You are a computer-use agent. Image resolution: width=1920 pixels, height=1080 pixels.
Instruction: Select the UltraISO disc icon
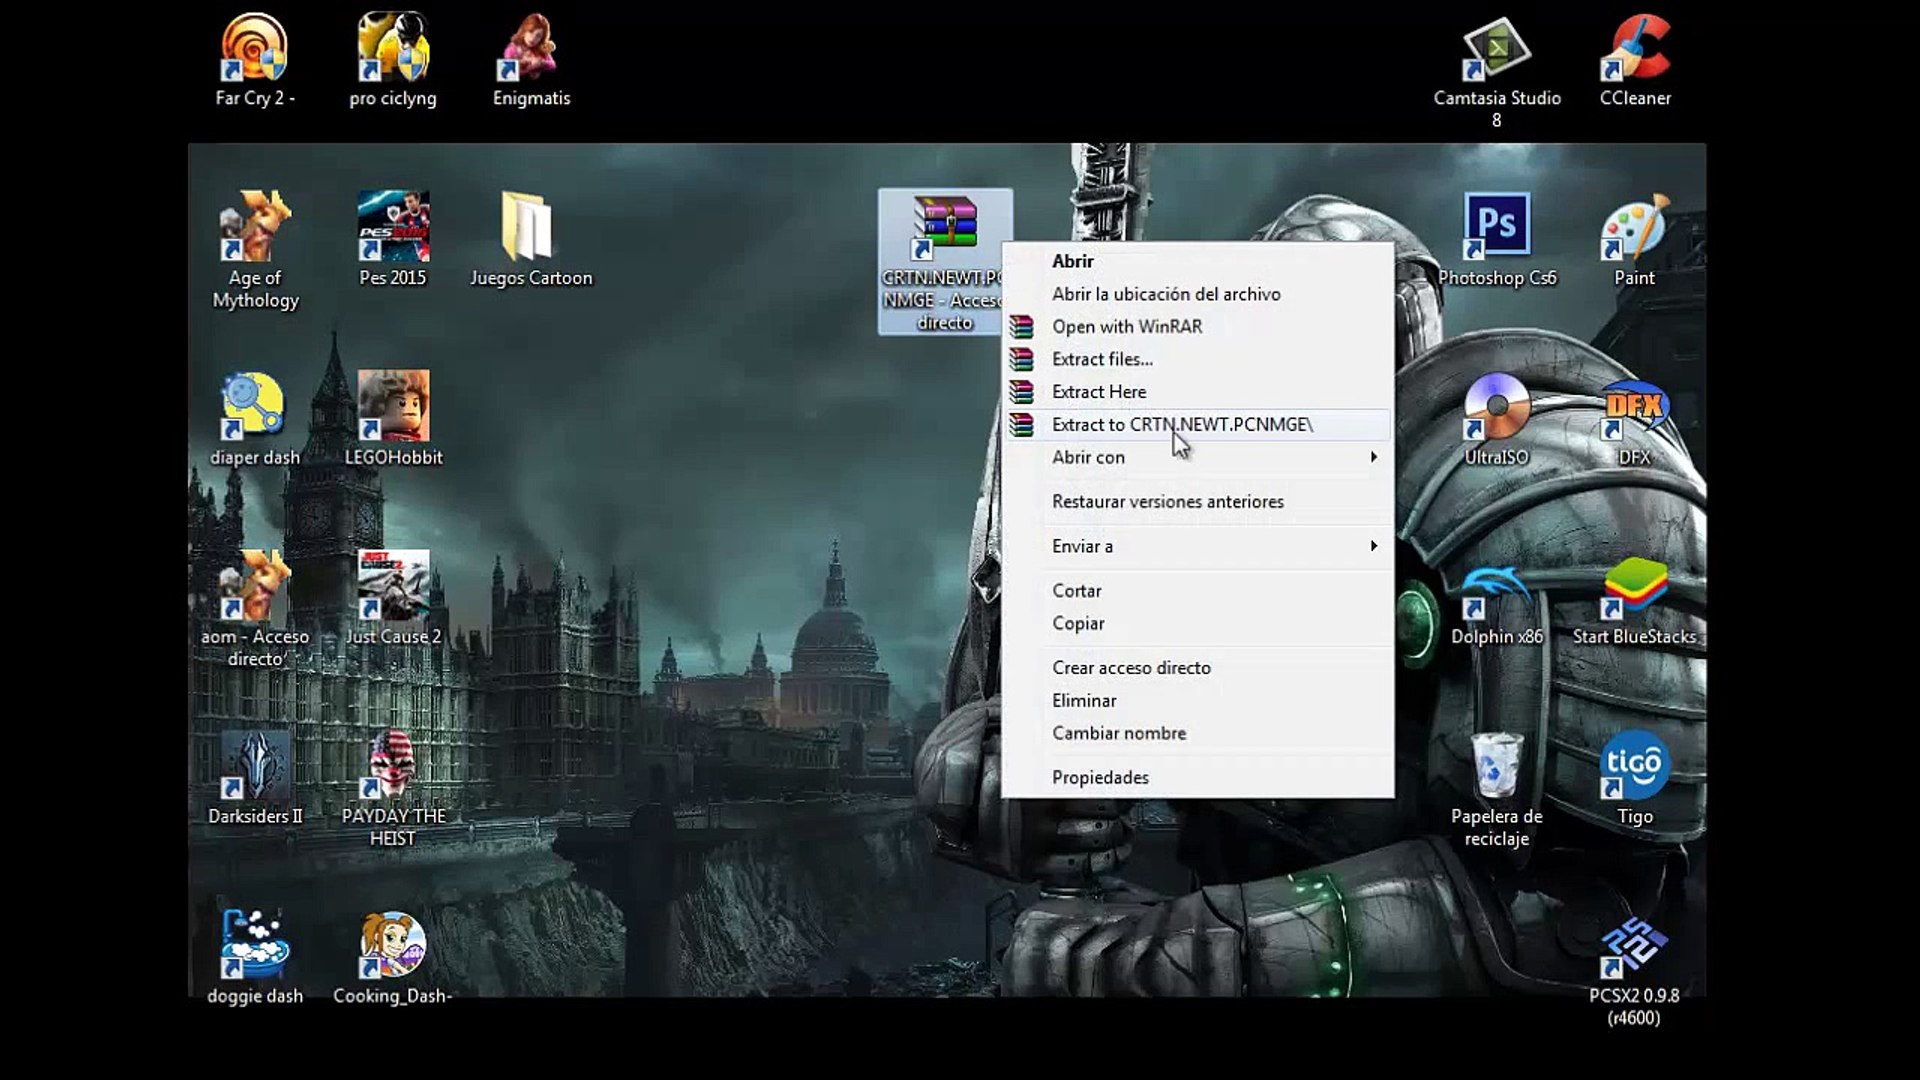[x=1496, y=406]
